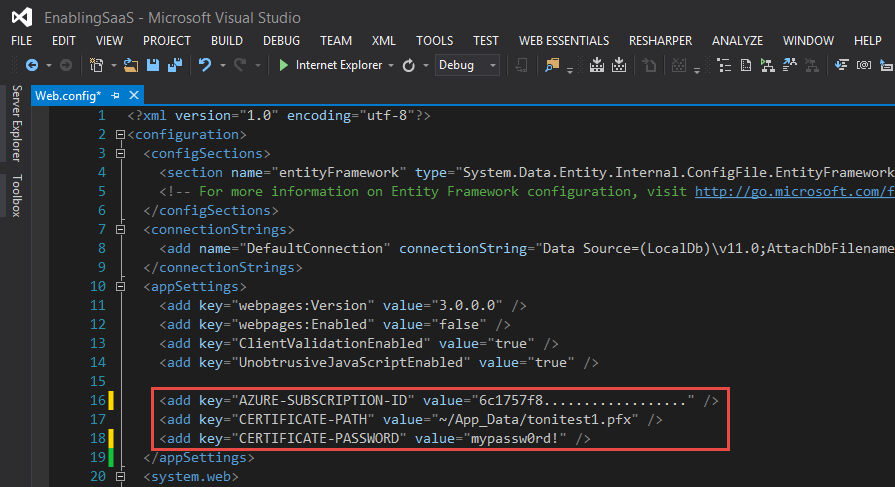Image resolution: width=895 pixels, height=487 pixels.
Task: Click the Save All icon
Action: tap(174, 65)
